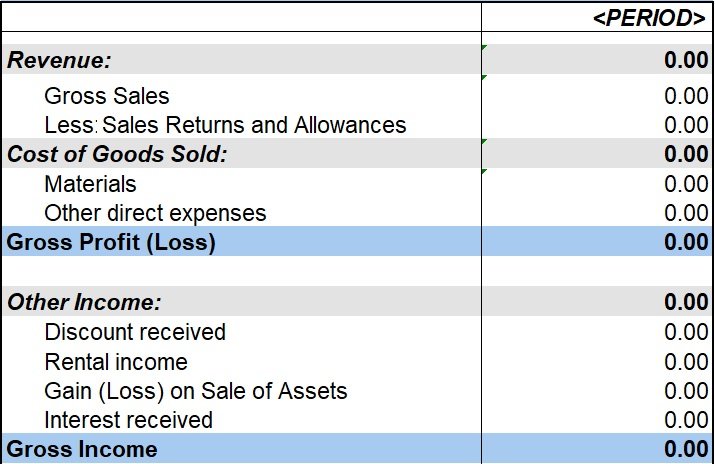Viewport: 715px width, 464px height.
Task: Click the Other direct expenses label
Action: pyautogui.click(x=155, y=213)
